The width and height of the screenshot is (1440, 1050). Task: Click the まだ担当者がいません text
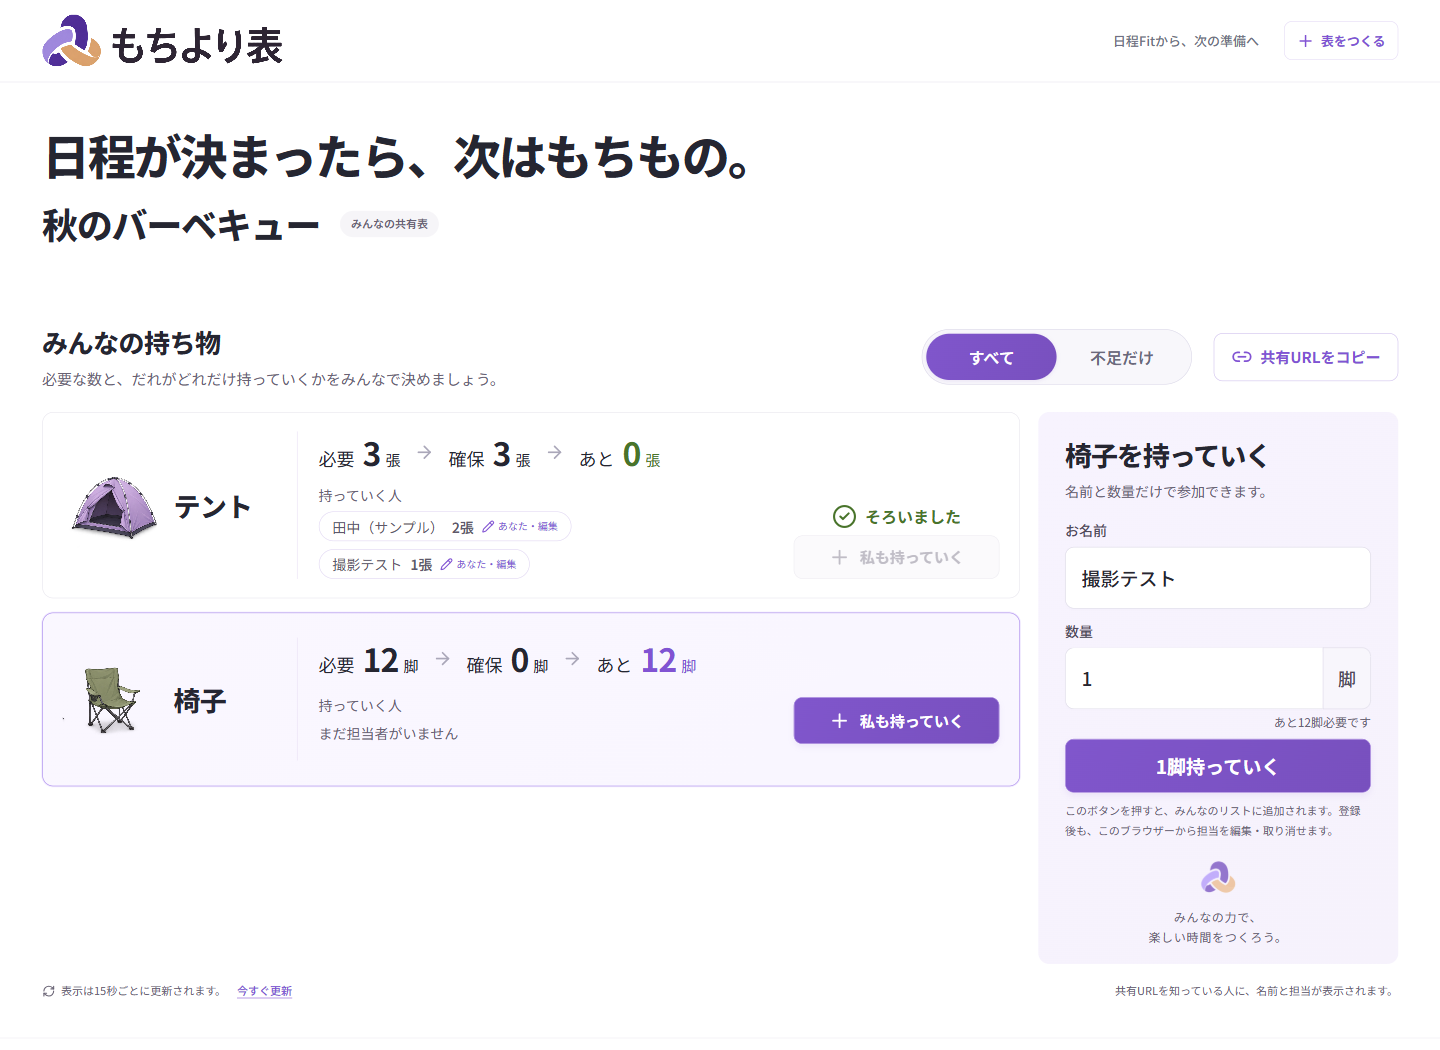(388, 733)
